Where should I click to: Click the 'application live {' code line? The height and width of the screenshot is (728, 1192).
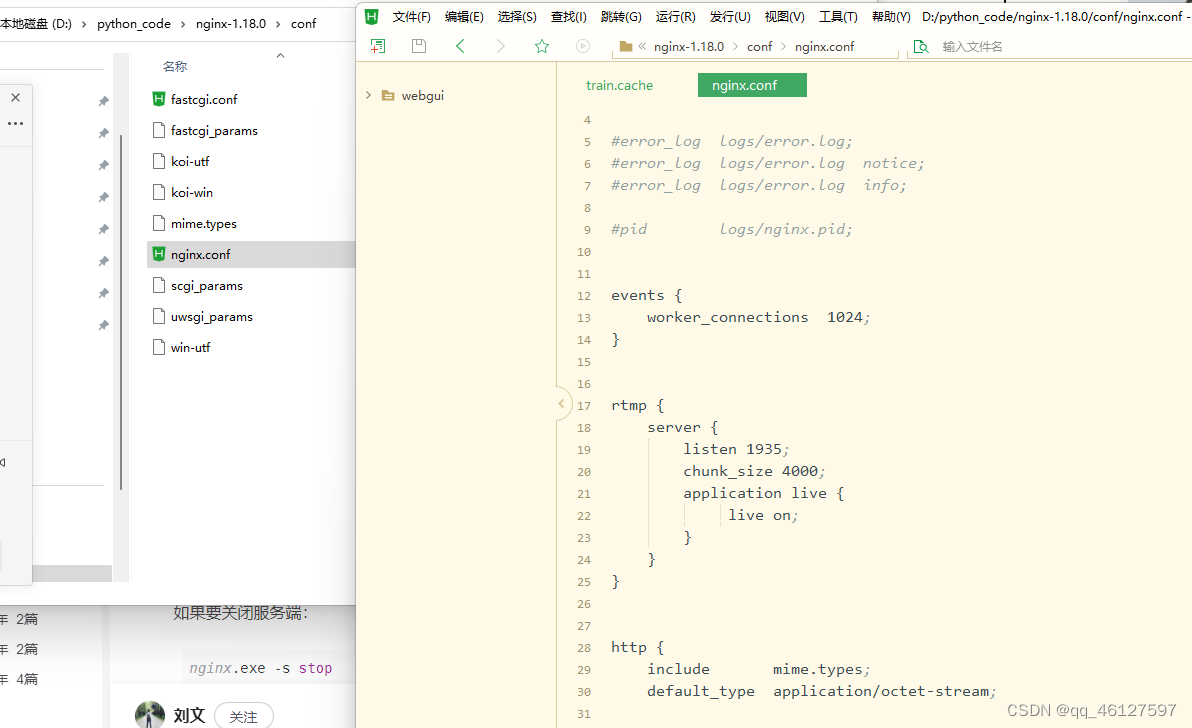click(763, 493)
